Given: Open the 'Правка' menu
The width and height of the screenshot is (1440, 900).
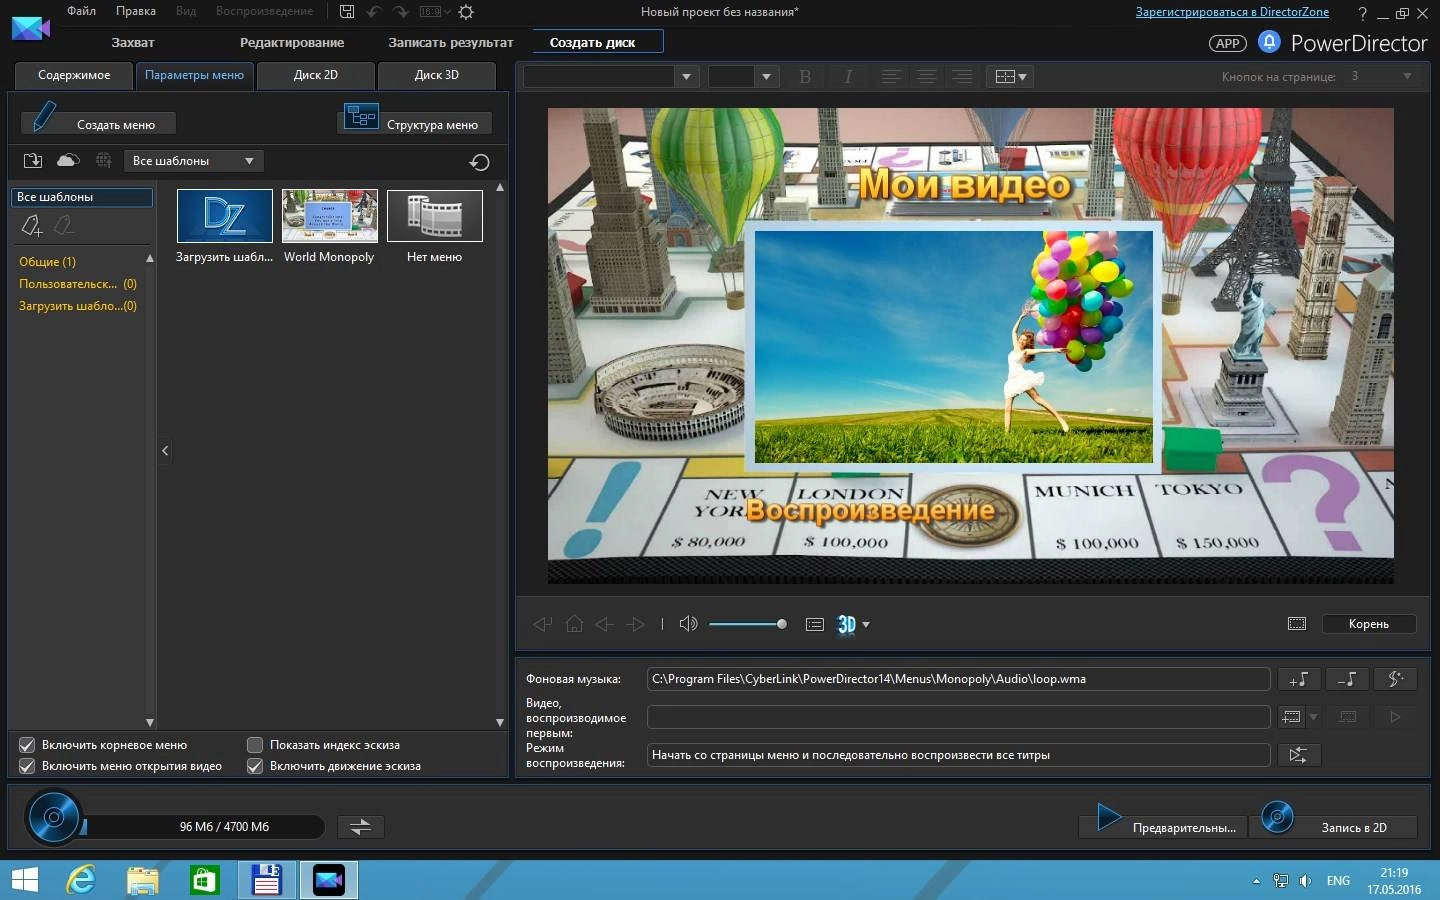Looking at the screenshot, I should (136, 11).
